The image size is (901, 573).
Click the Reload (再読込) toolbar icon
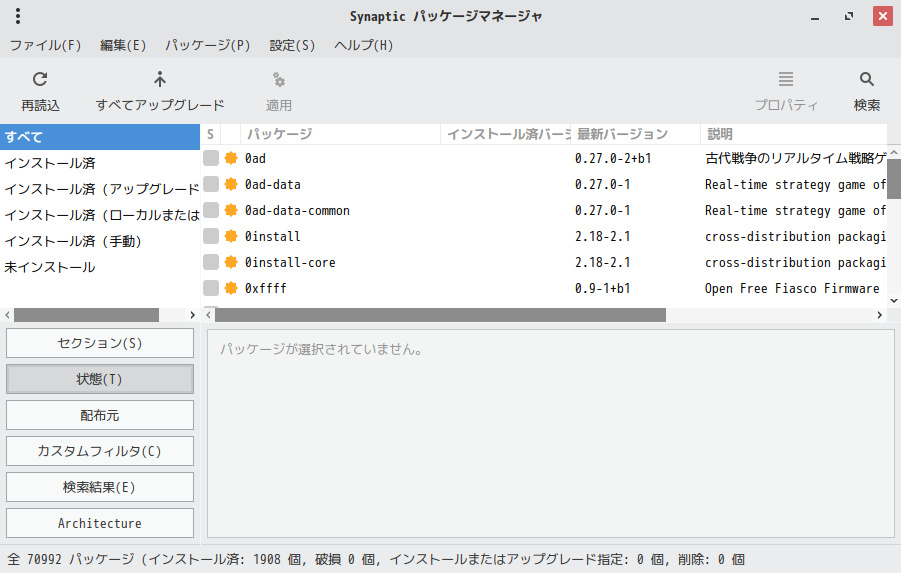pos(40,80)
